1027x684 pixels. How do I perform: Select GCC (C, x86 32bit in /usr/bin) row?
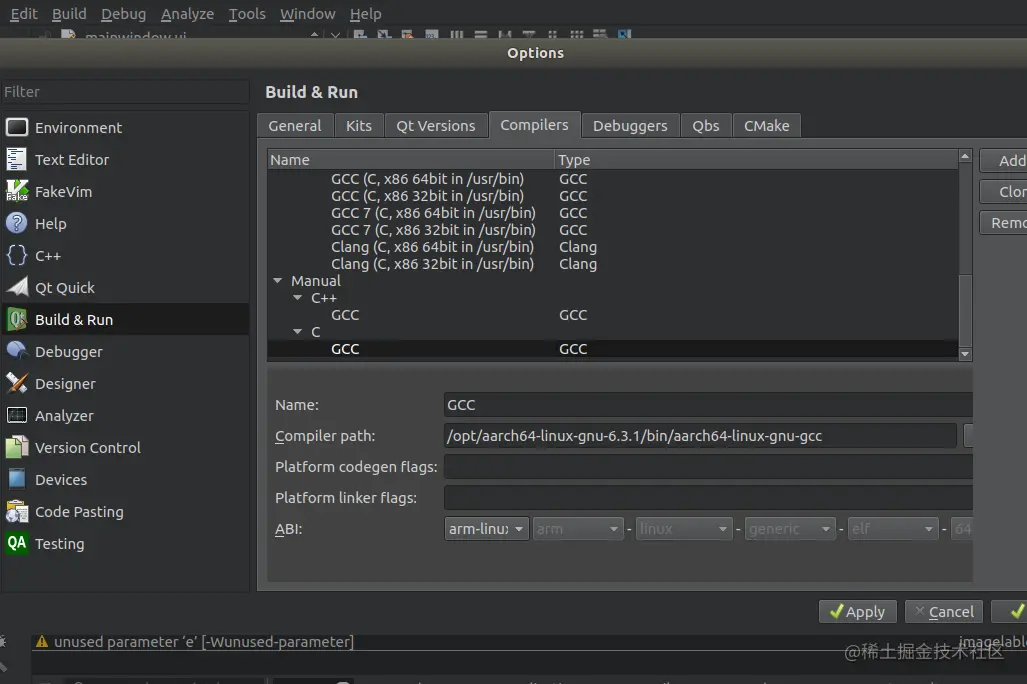(612, 196)
